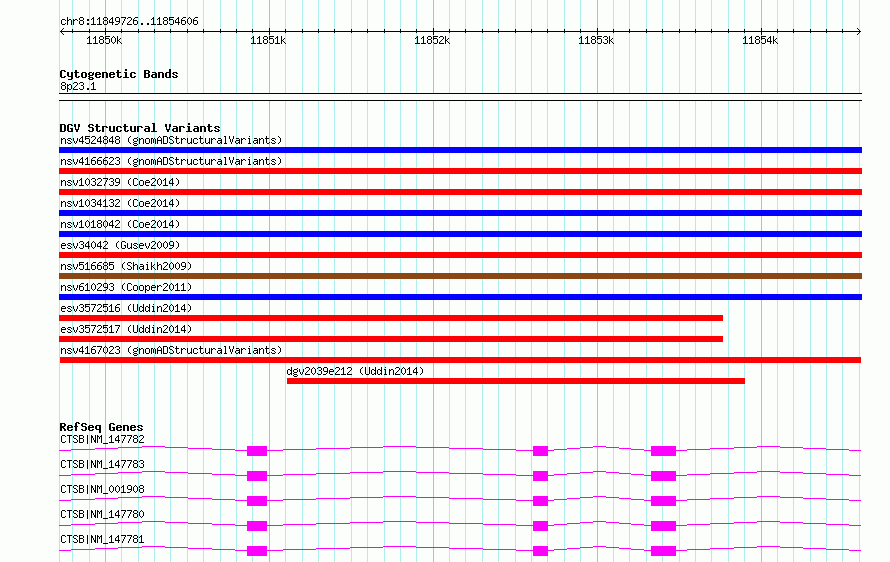Open nsv4166623 gnomADStructuralVariants label
The width and height of the screenshot is (890, 562).
pyautogui.click(x=171, y=161)
